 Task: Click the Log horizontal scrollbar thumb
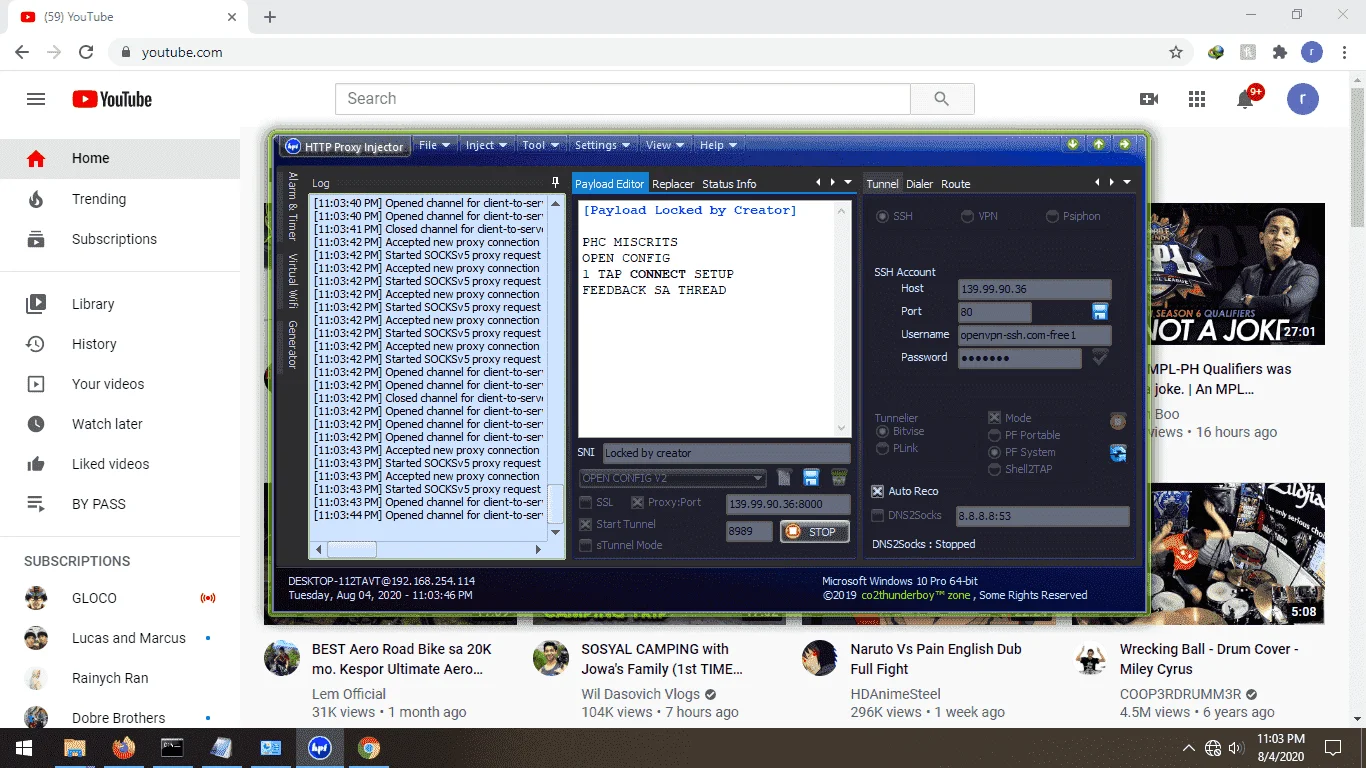pyautogui.click(x=352, y=549)
